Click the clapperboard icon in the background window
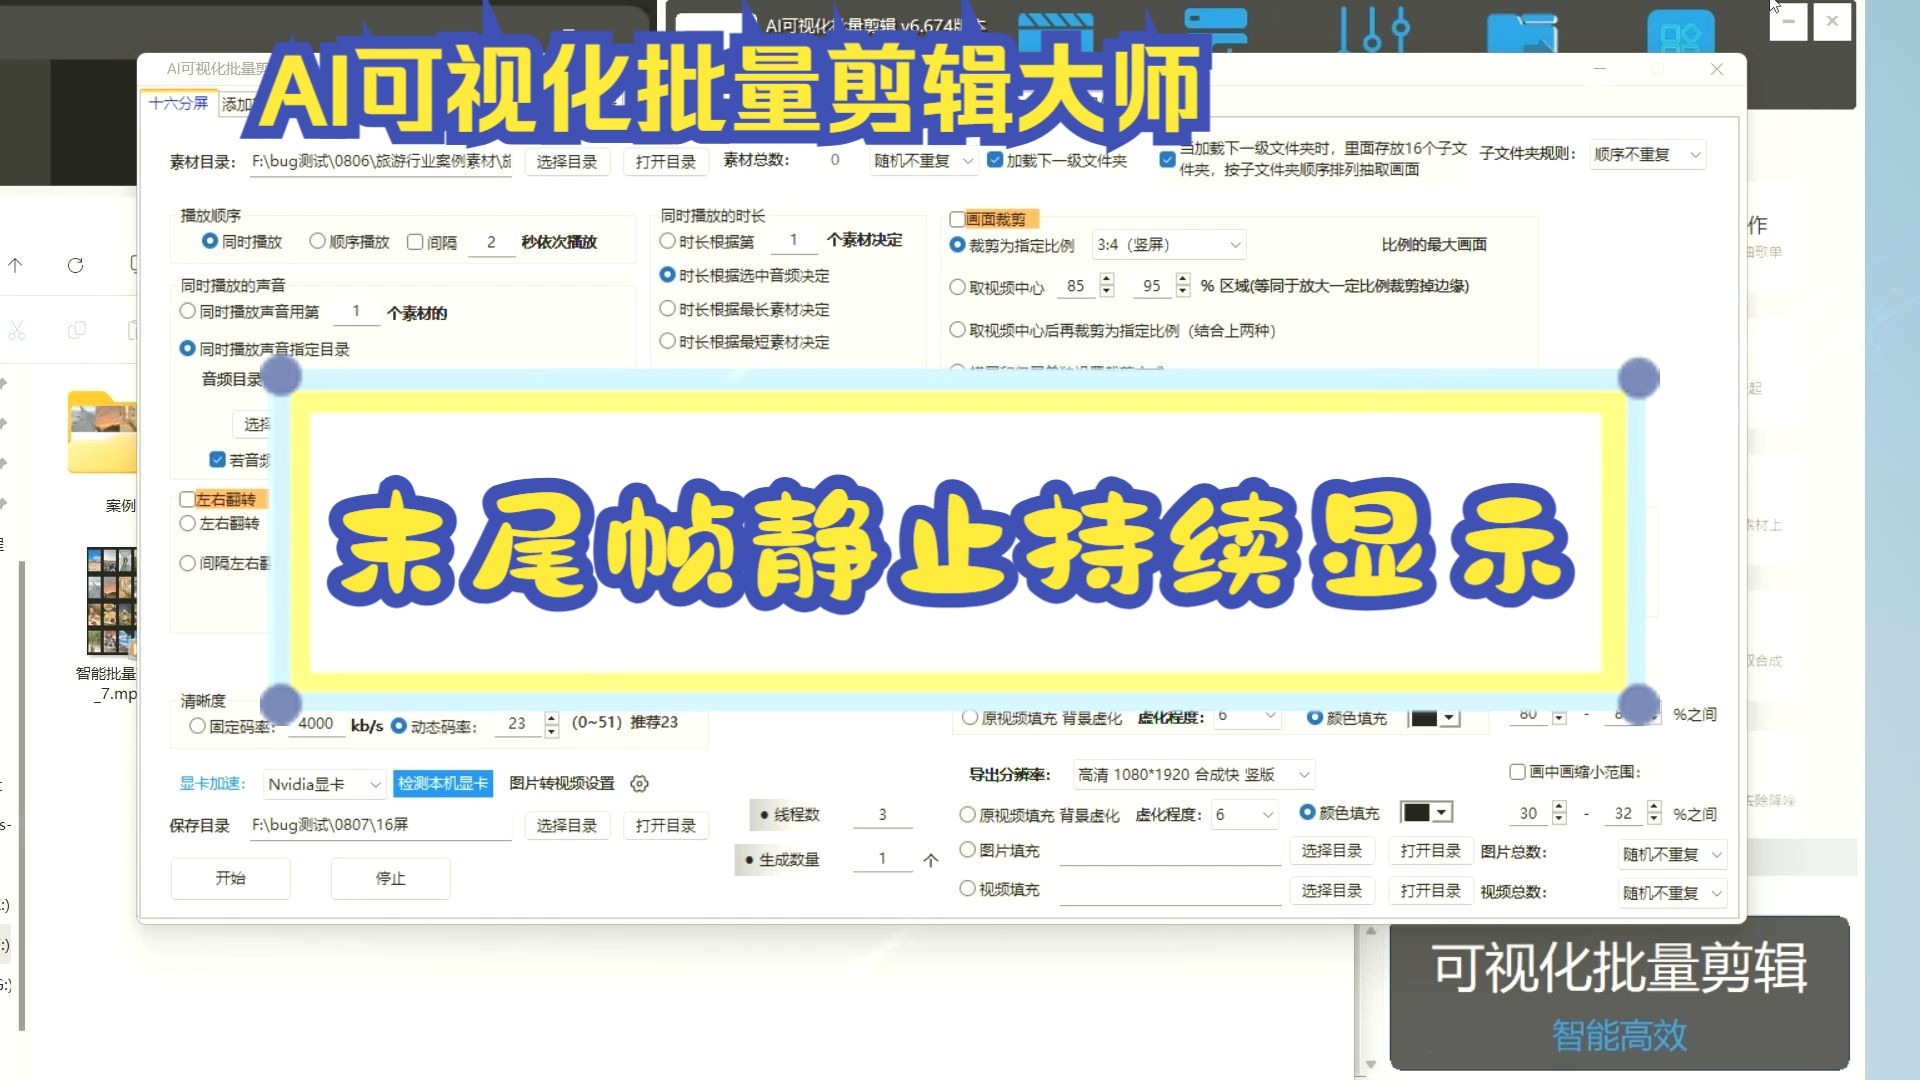The height and width of the screenshot is (1080, 1920). coord(1056,32)
